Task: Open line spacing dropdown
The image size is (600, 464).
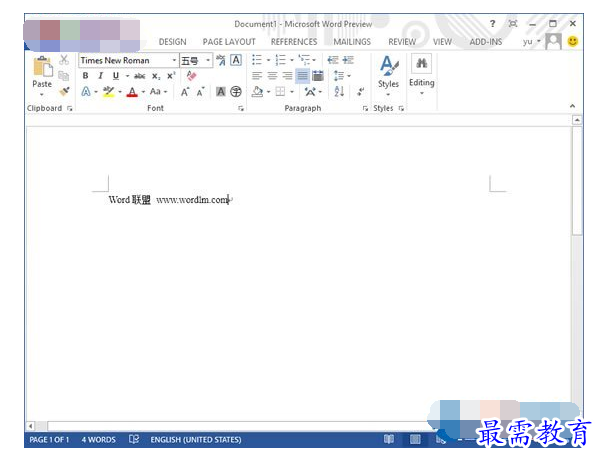Action: click(342, 76)
